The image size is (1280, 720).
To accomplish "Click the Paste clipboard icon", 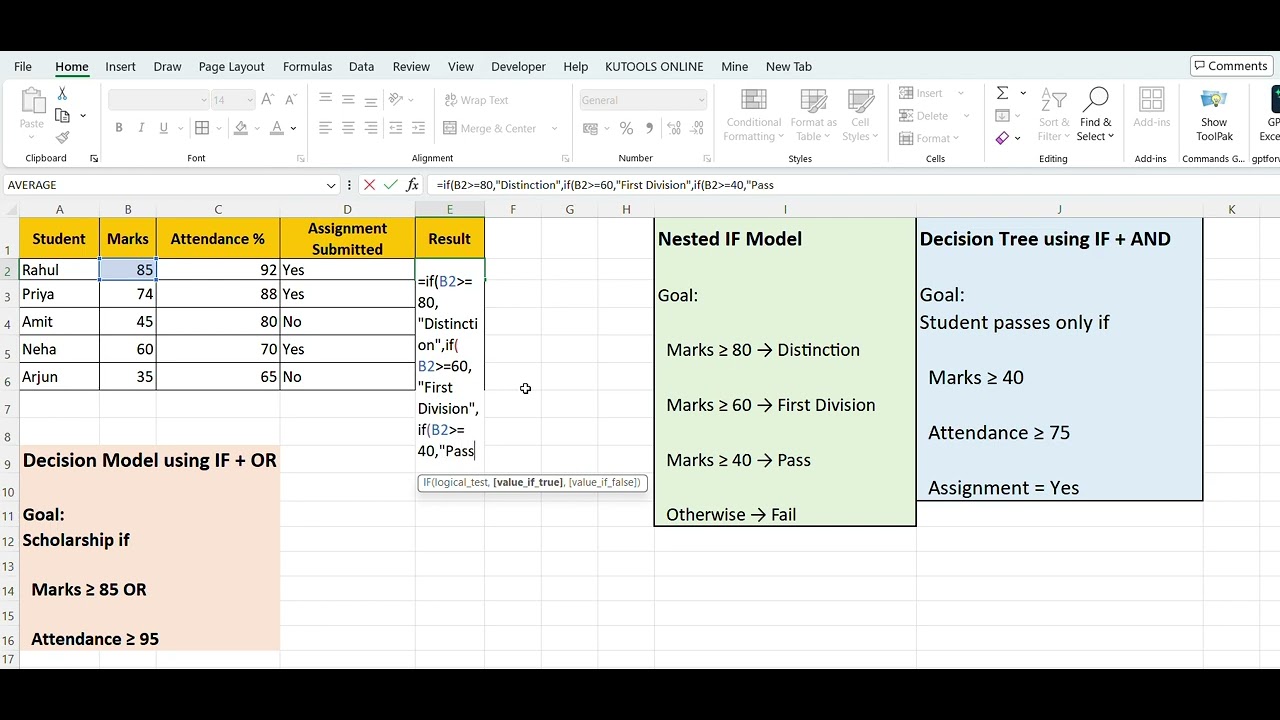I will point(32,101).
